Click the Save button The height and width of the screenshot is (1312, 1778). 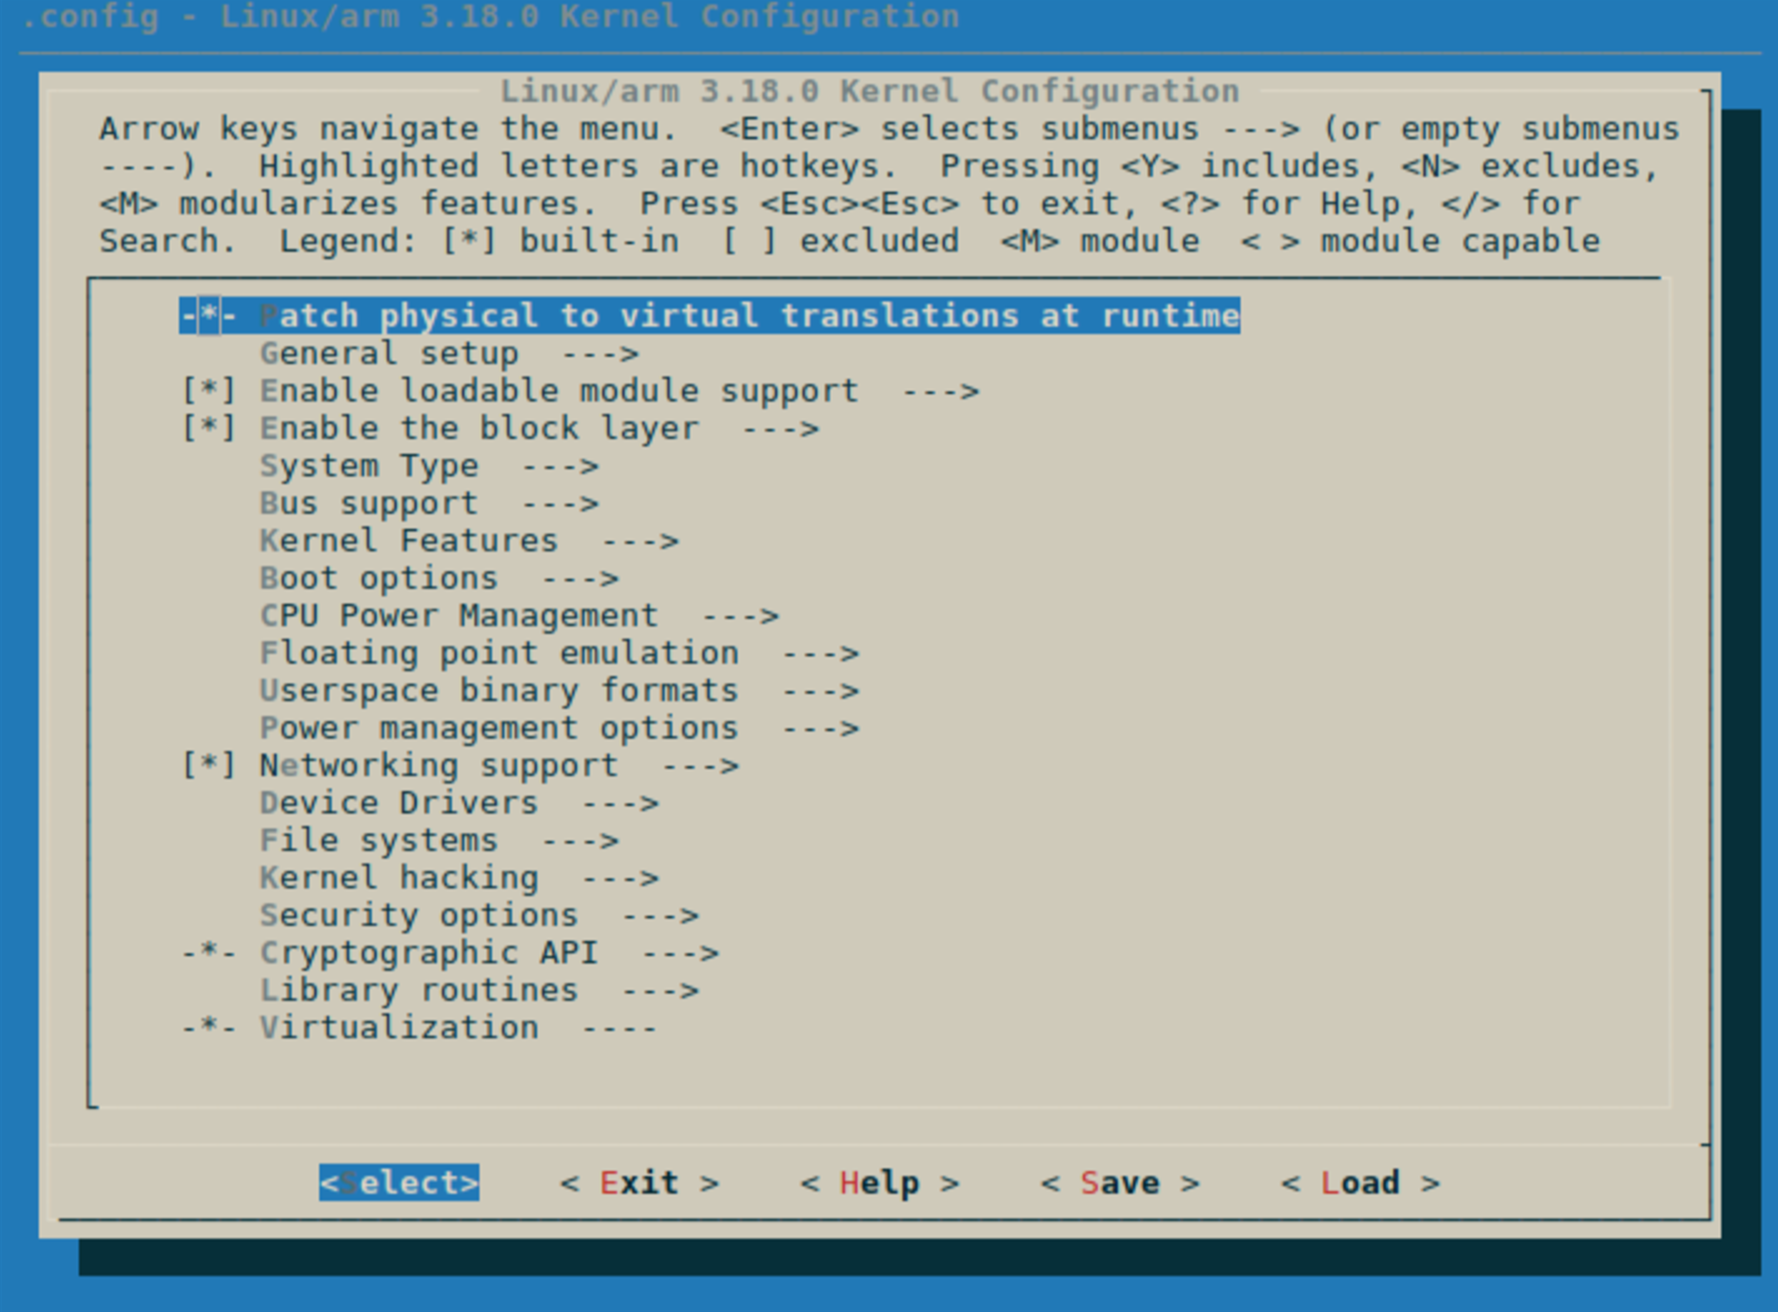(1119, 1183)
